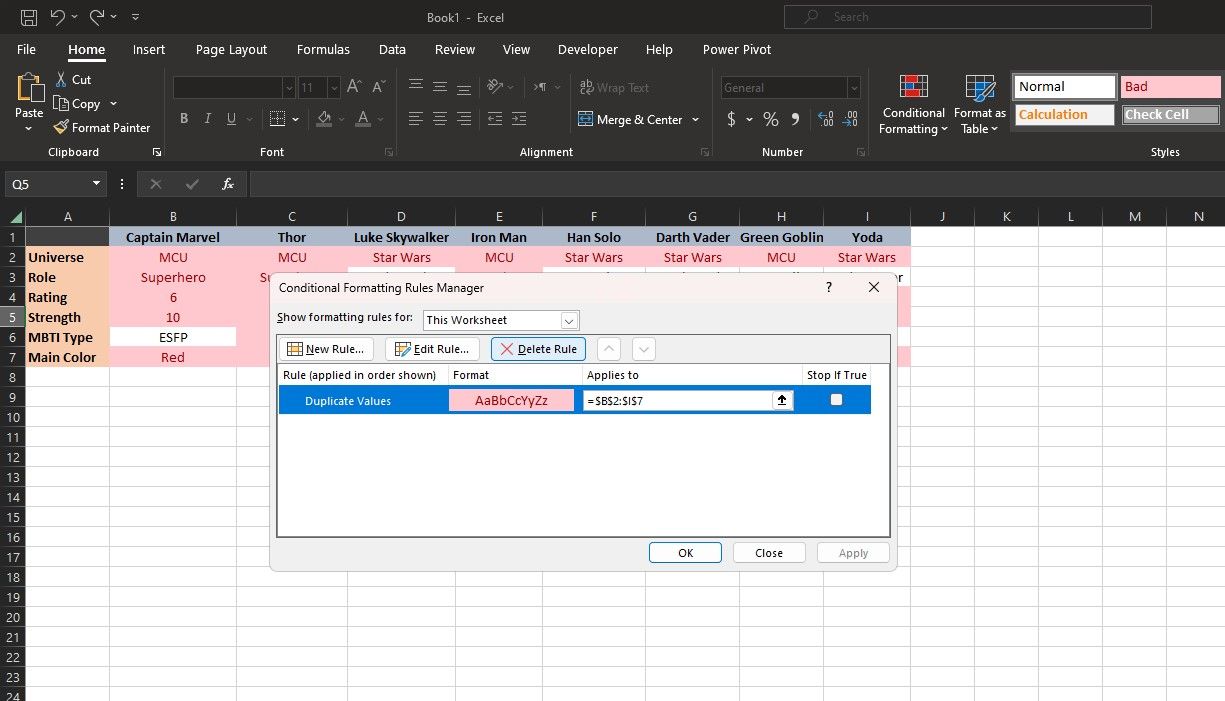Open the Border style dropdown

coord(295,118)
